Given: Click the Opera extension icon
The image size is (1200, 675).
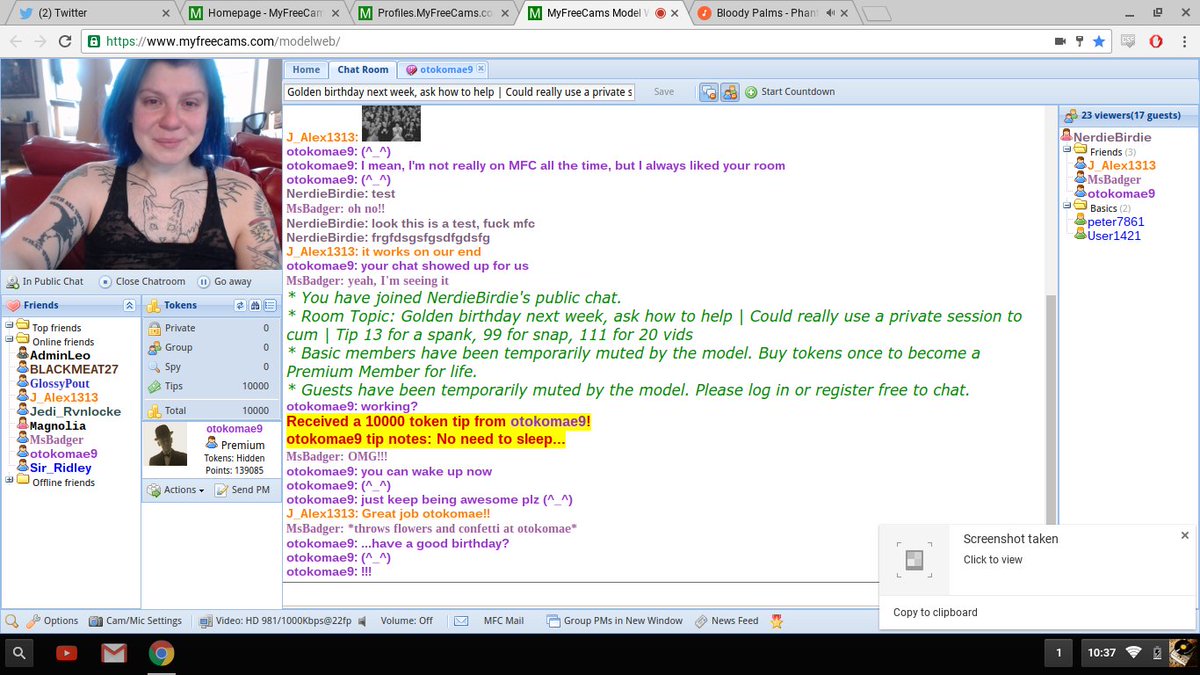Looking at the screenshot, I should point(1154,41).
